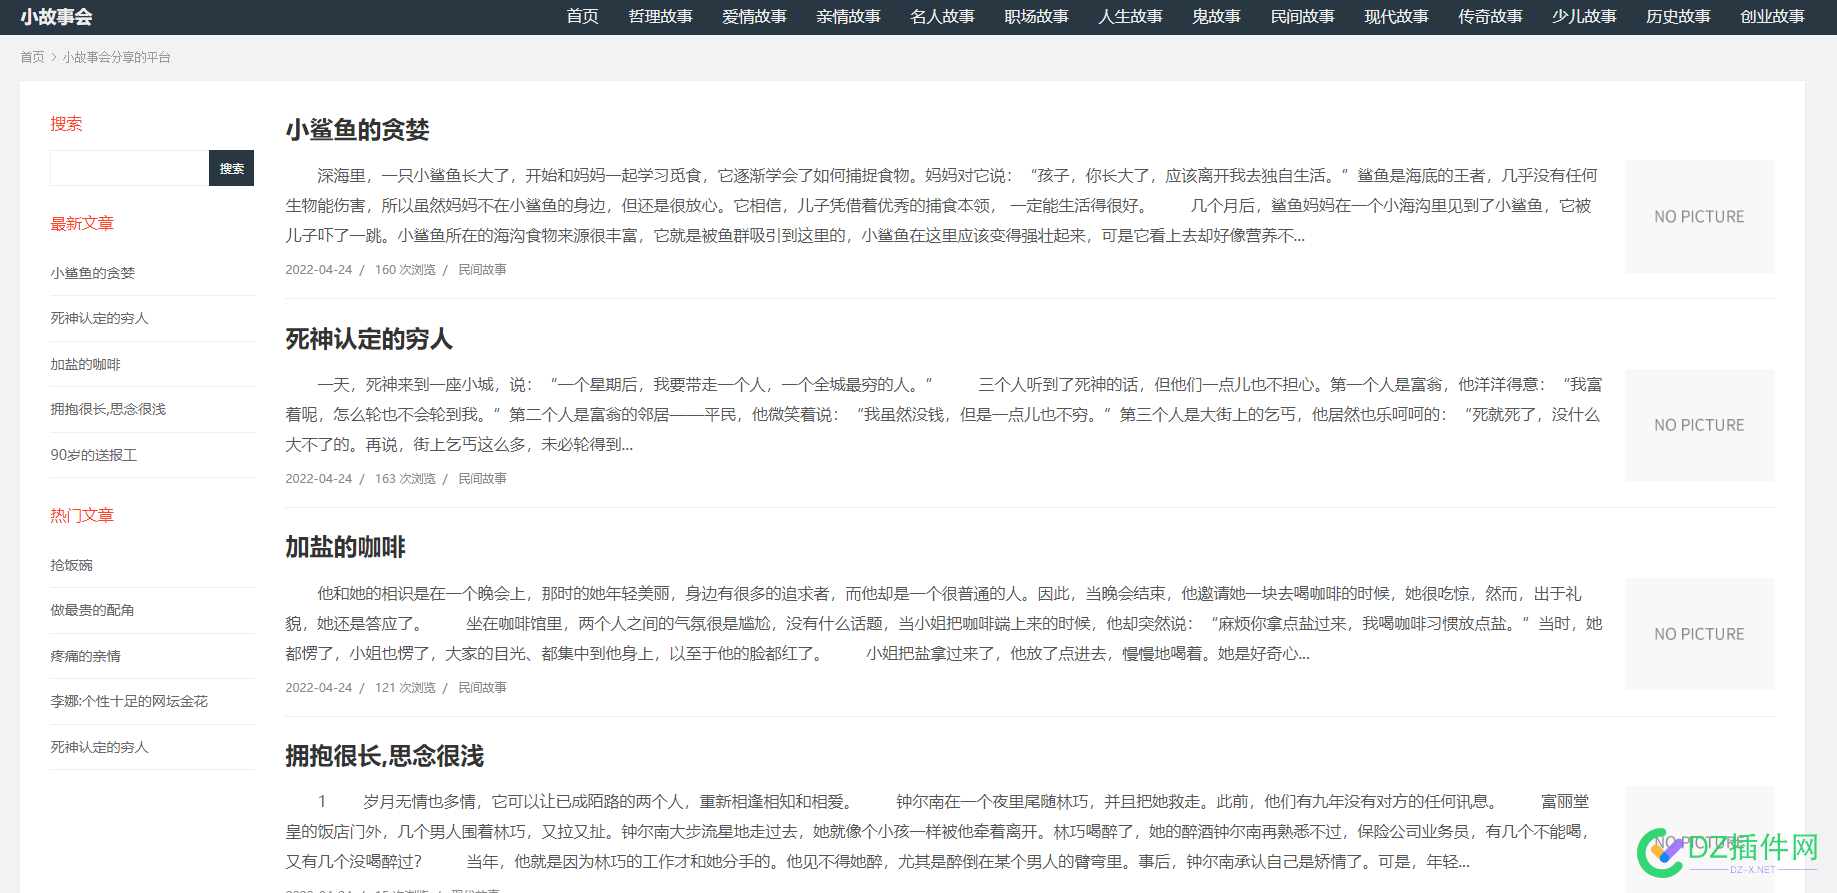The height and width of the screenshot is (893, 1837).
Task: Open 小鲨鱼的贪婪 in latest articles list
Action: 92,273
